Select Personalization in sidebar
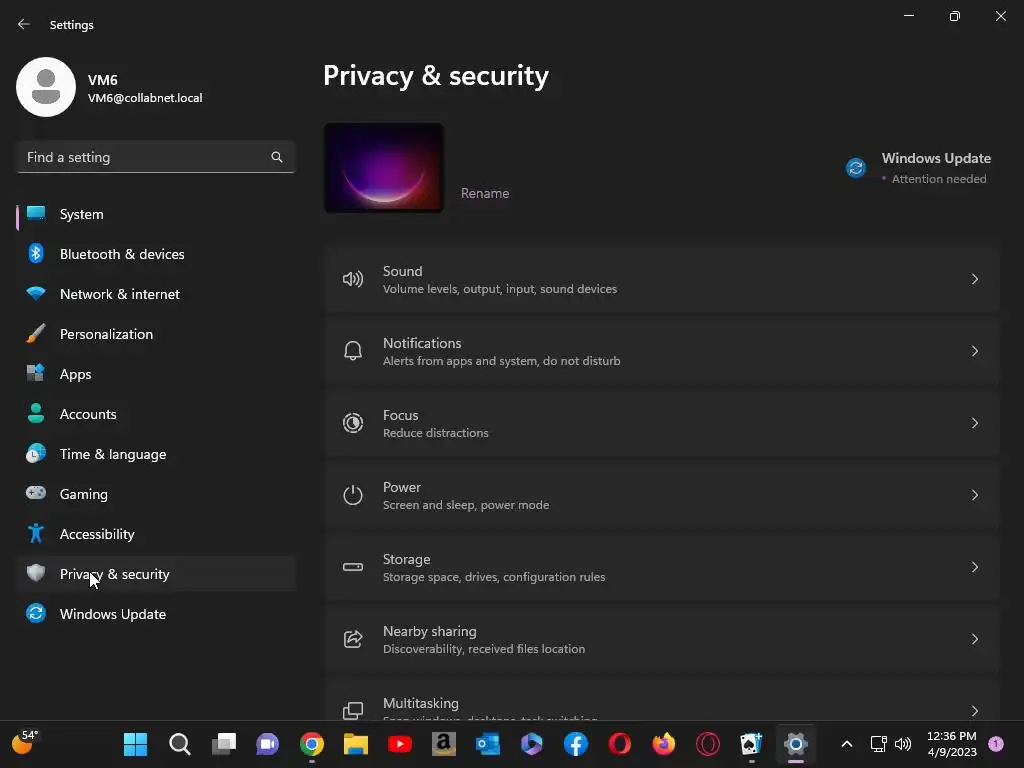The image size is (1024, 768). coord(156,334)
